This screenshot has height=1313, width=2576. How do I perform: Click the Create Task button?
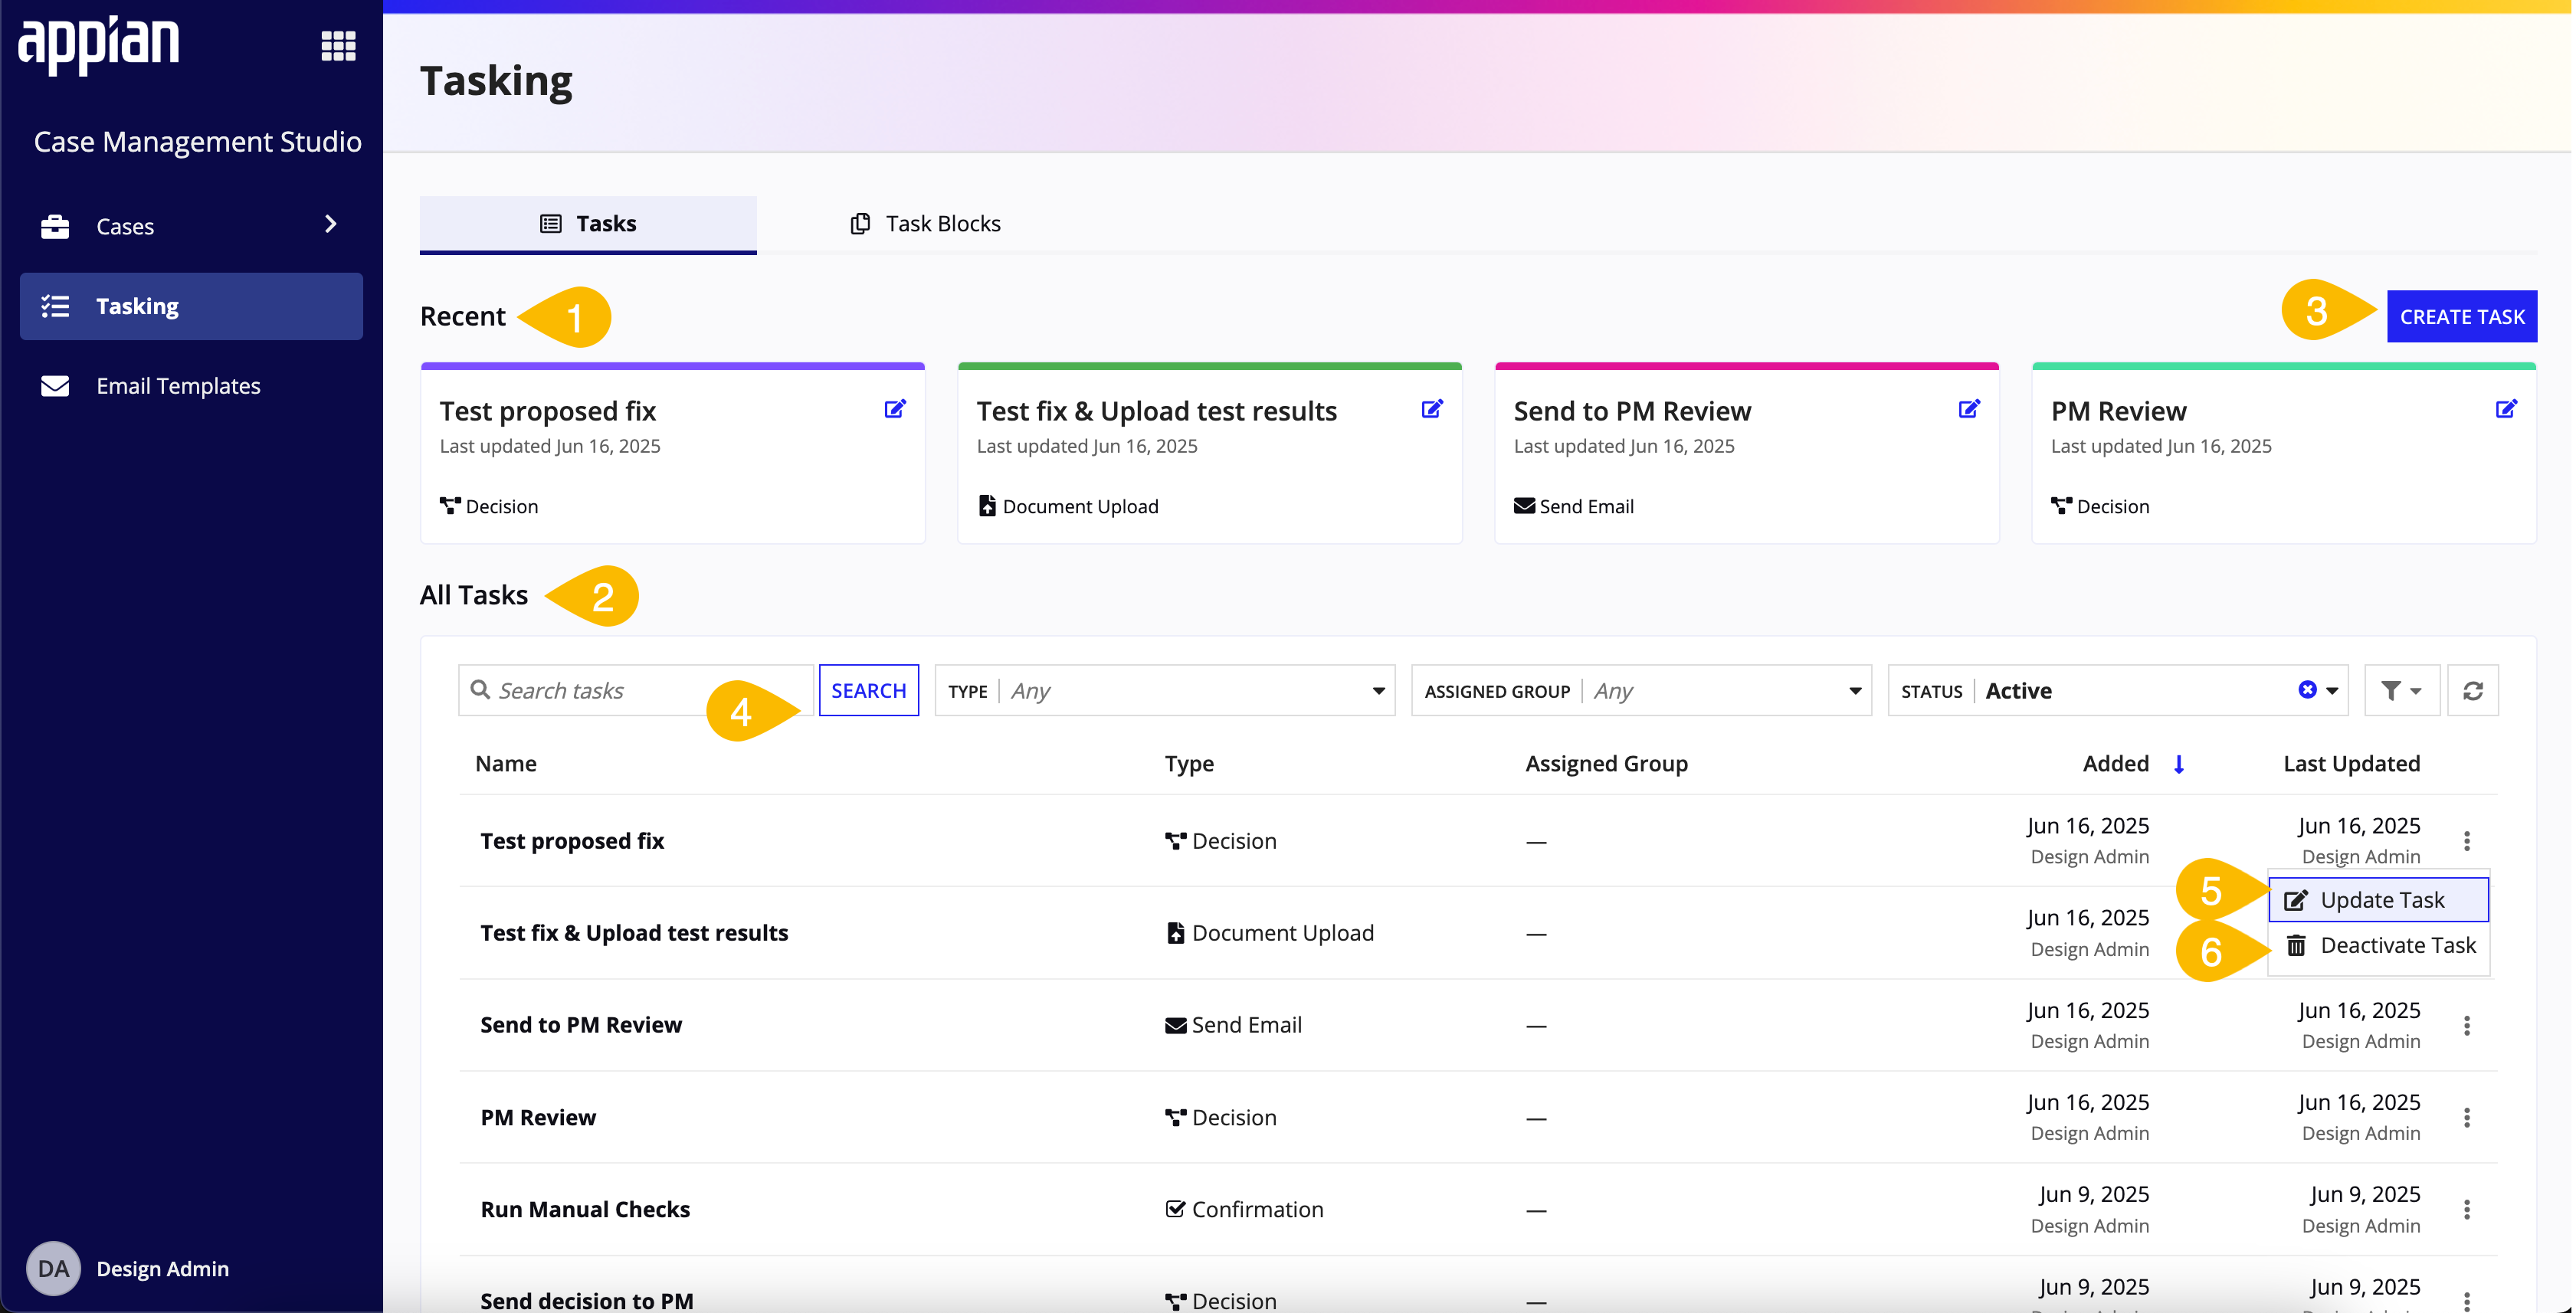coord(2462,317)
